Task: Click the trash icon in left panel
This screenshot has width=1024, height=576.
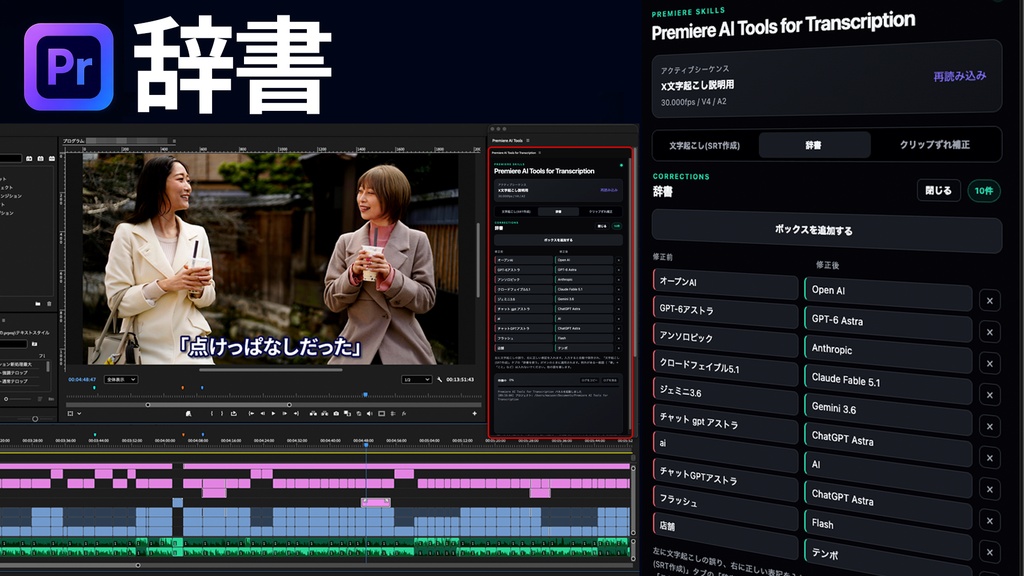Action: [49, 304]
